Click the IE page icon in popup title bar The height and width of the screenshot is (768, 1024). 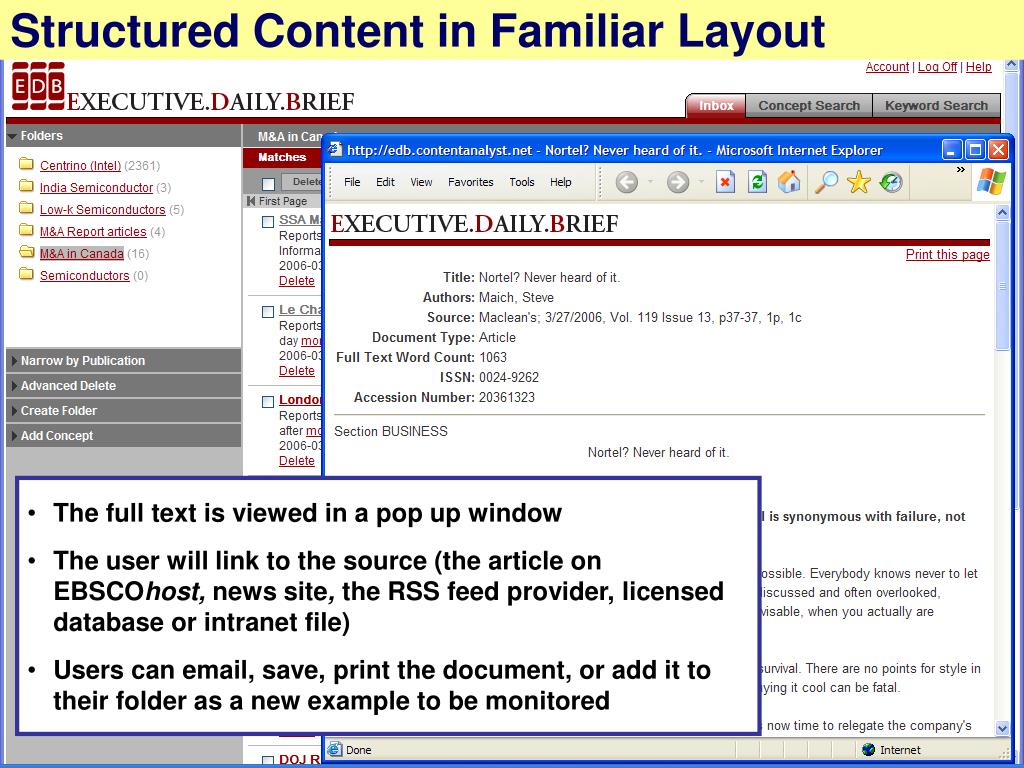[335, 150]
